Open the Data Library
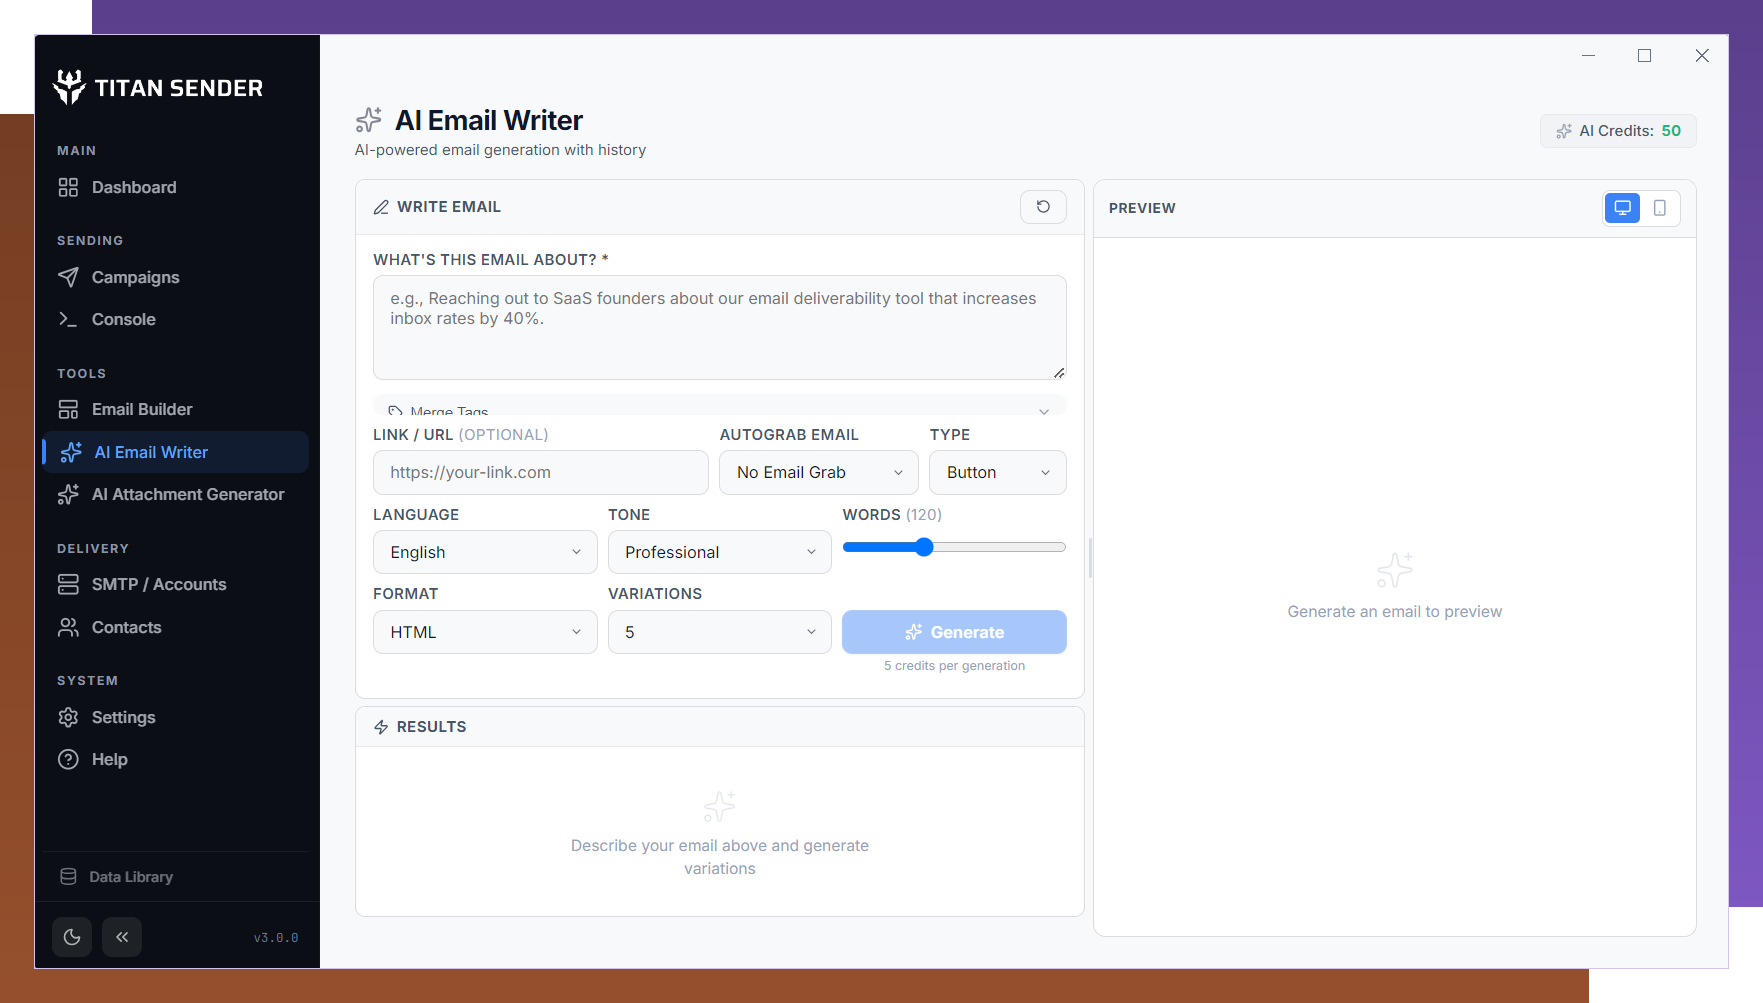Viewport: 1763px width, 1003px height. [x=131, y=876]
